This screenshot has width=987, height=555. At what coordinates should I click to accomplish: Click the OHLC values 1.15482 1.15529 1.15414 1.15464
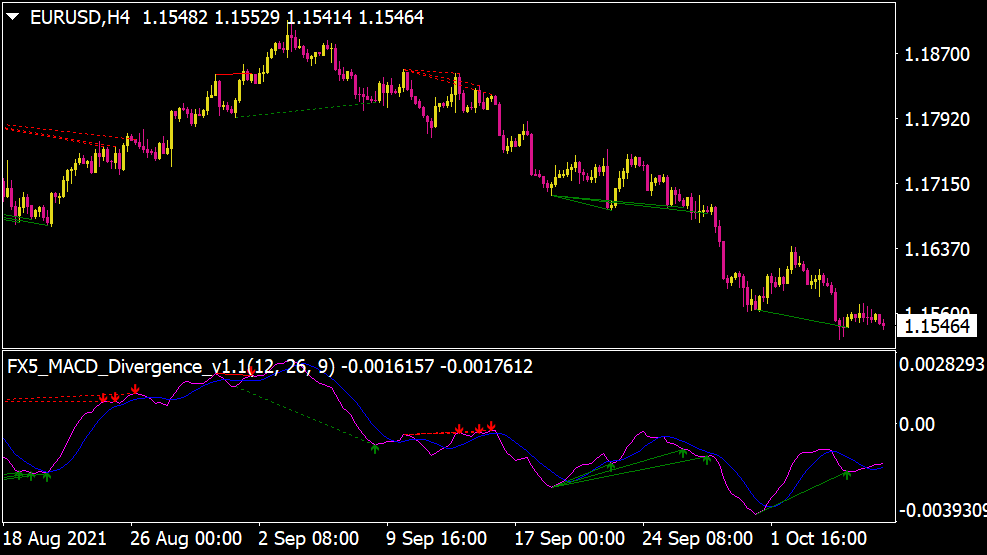pyautogui.click(x=283, y=18)
